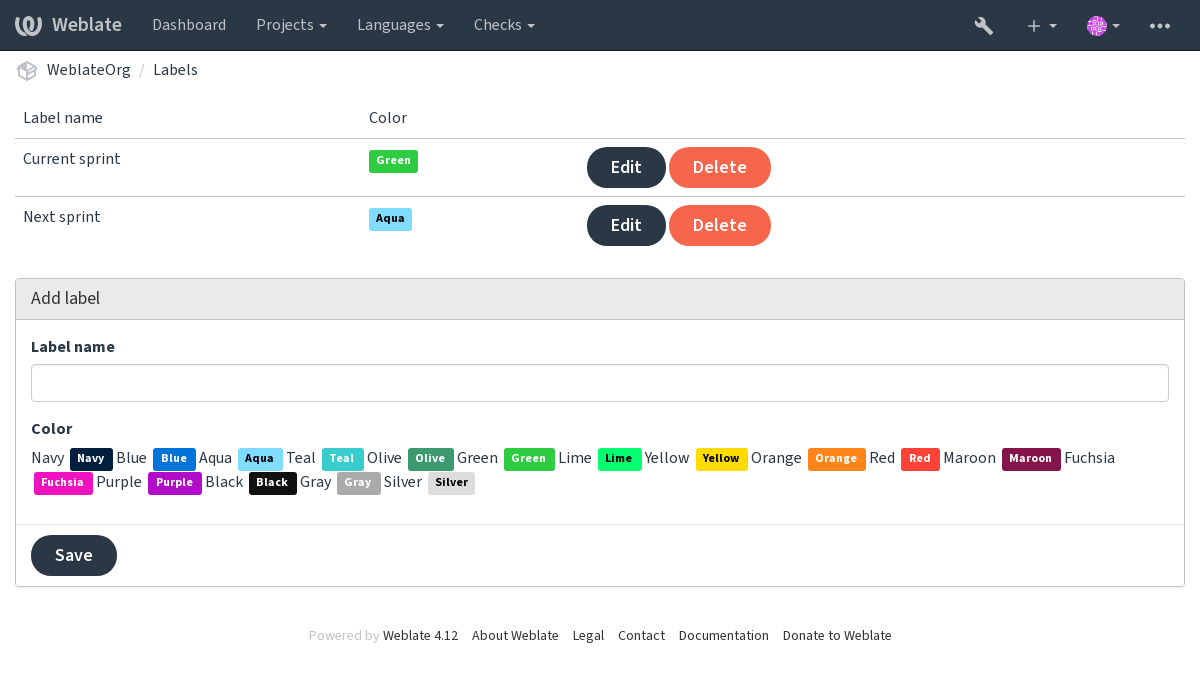The width and height of the screenshot is (1200, 674).
Task: Expand the Checks menu
Action: 504,25
